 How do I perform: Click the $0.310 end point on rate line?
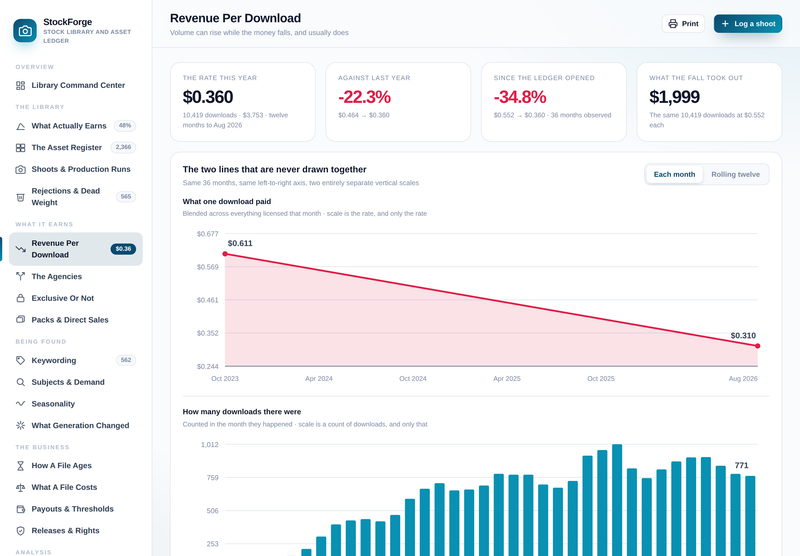click(758, 346)
